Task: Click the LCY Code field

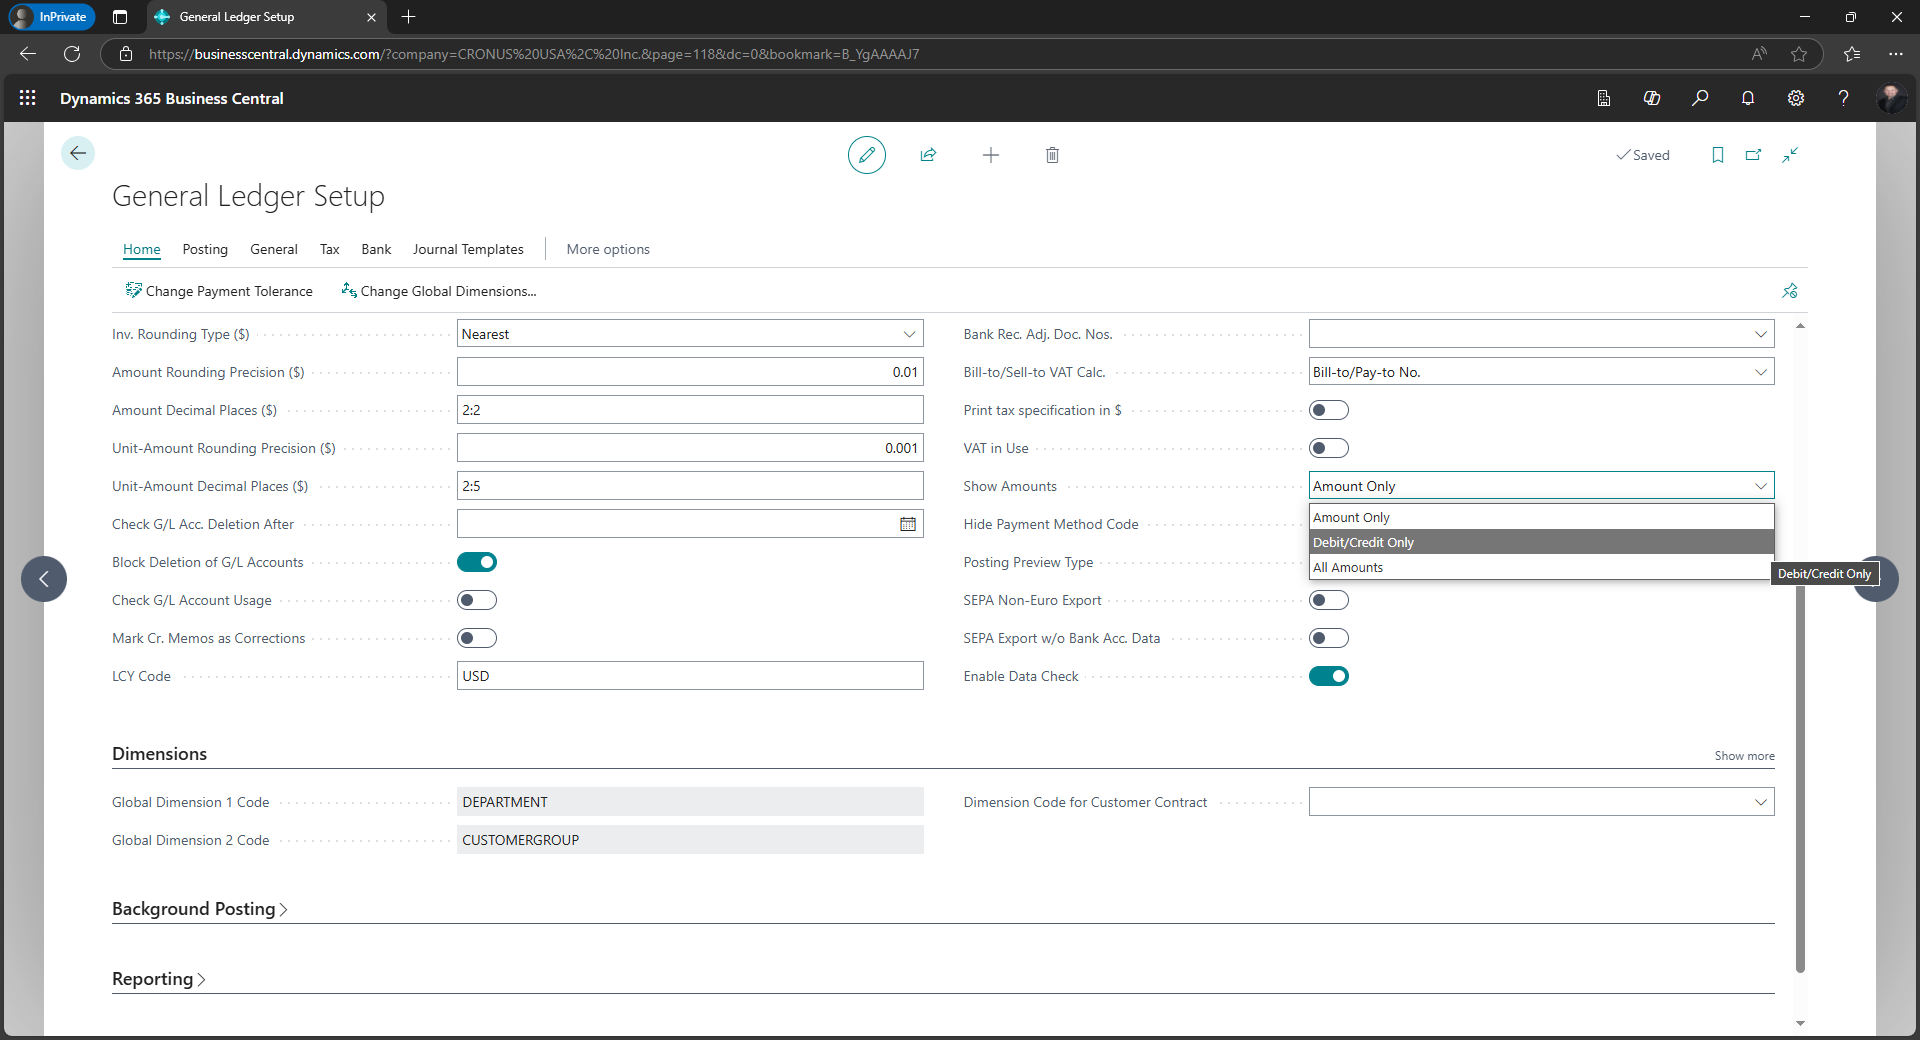Action: click(x=690, y=676)
